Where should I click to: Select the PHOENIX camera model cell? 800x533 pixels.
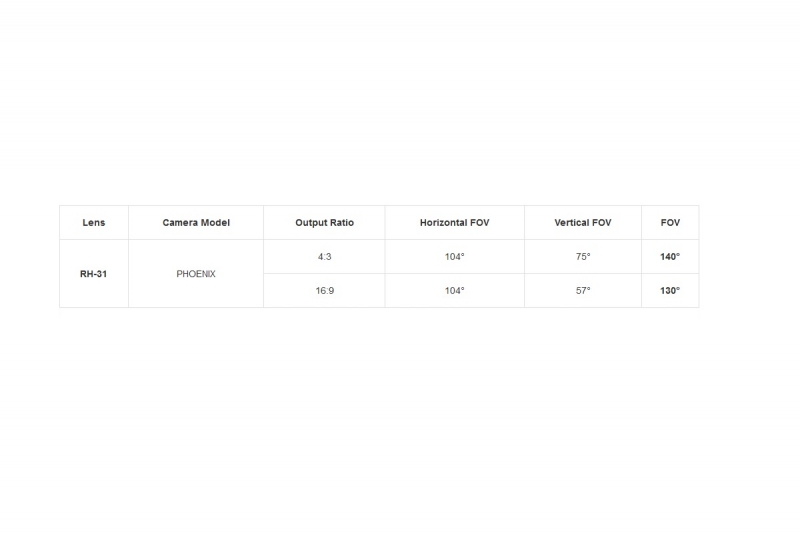point(196,274)
